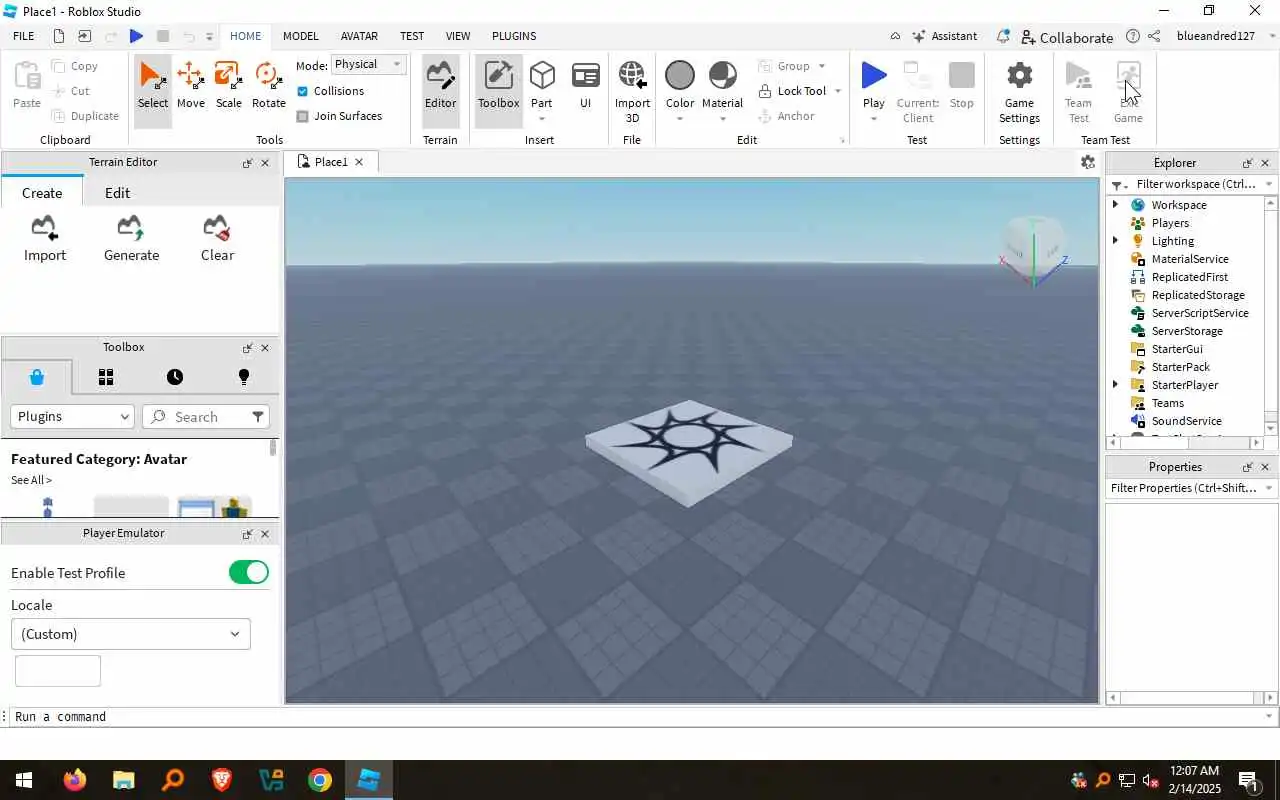
Task: Select SoundService in Explorer
Action: (x=1186, y=421)
